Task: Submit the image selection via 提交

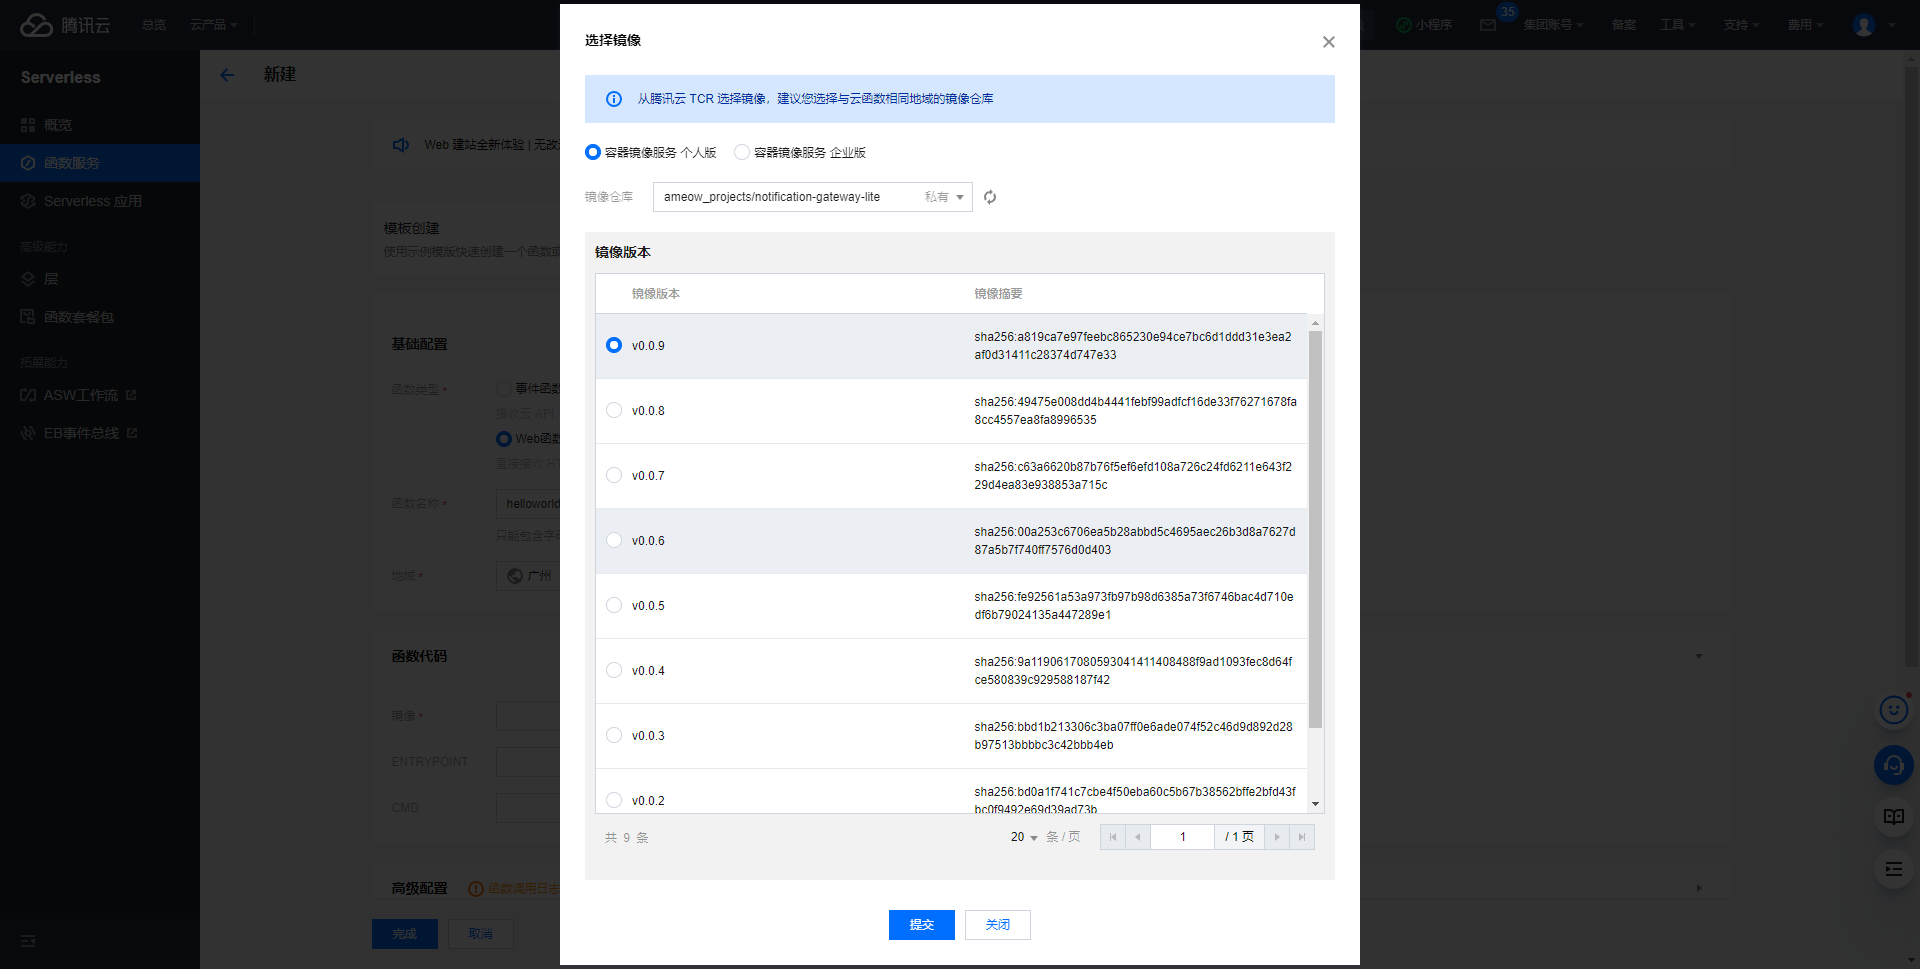Action: 921,924
